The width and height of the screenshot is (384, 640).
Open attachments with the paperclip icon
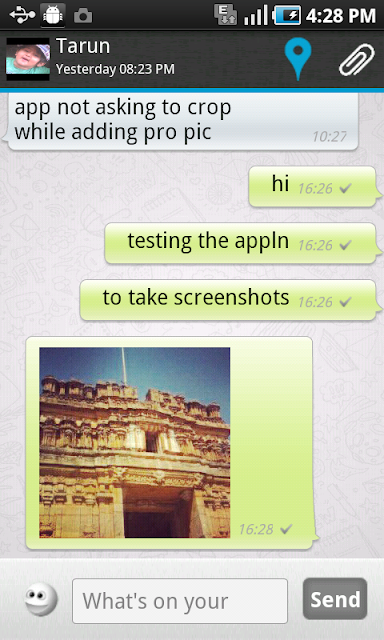click(x=356, y=60)
